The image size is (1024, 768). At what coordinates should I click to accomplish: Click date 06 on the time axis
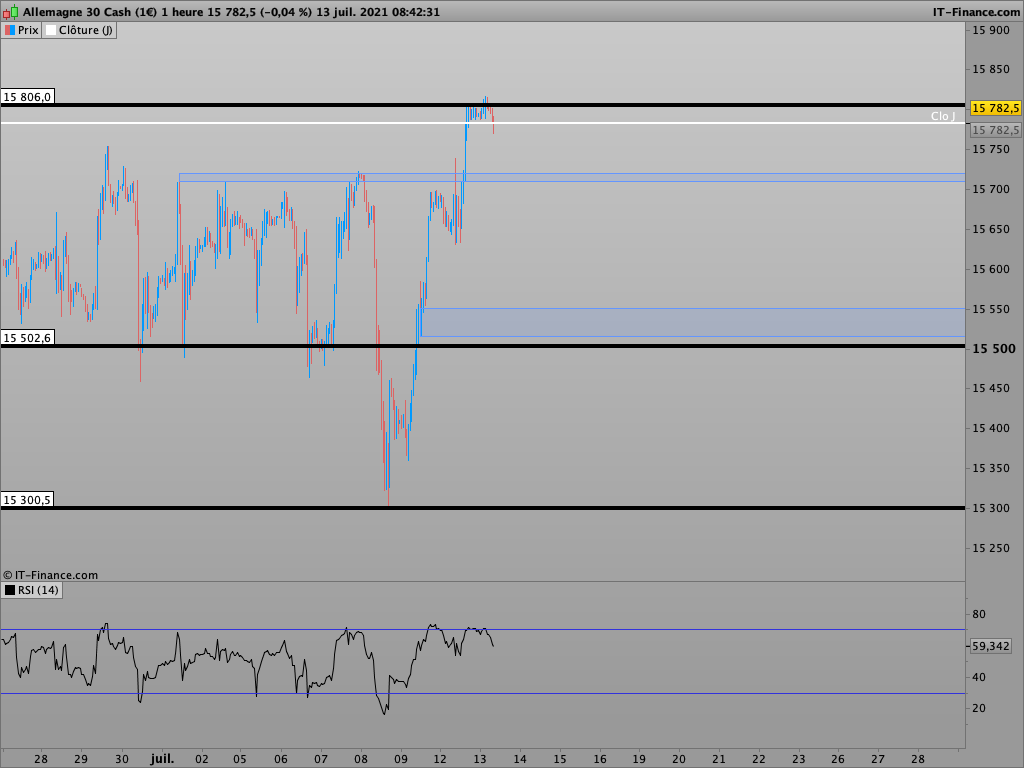[x=281, y=758]
